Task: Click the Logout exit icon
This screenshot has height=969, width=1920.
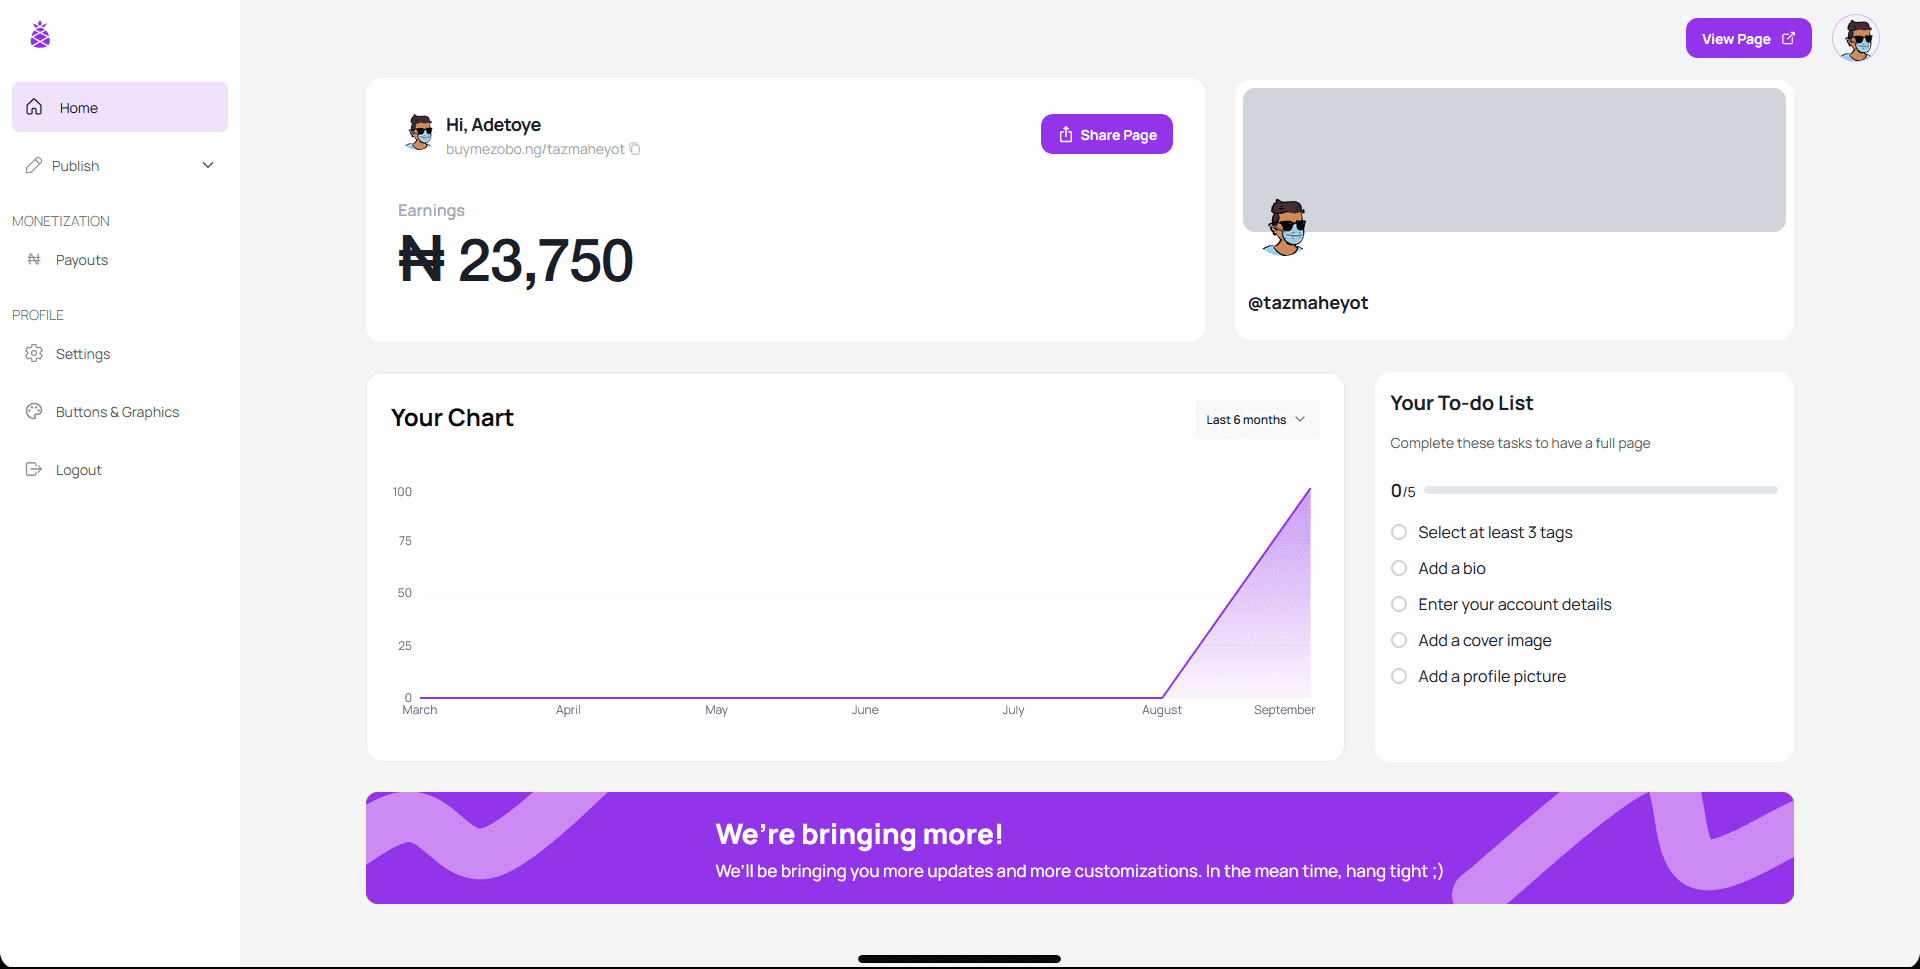Action: 34,469
